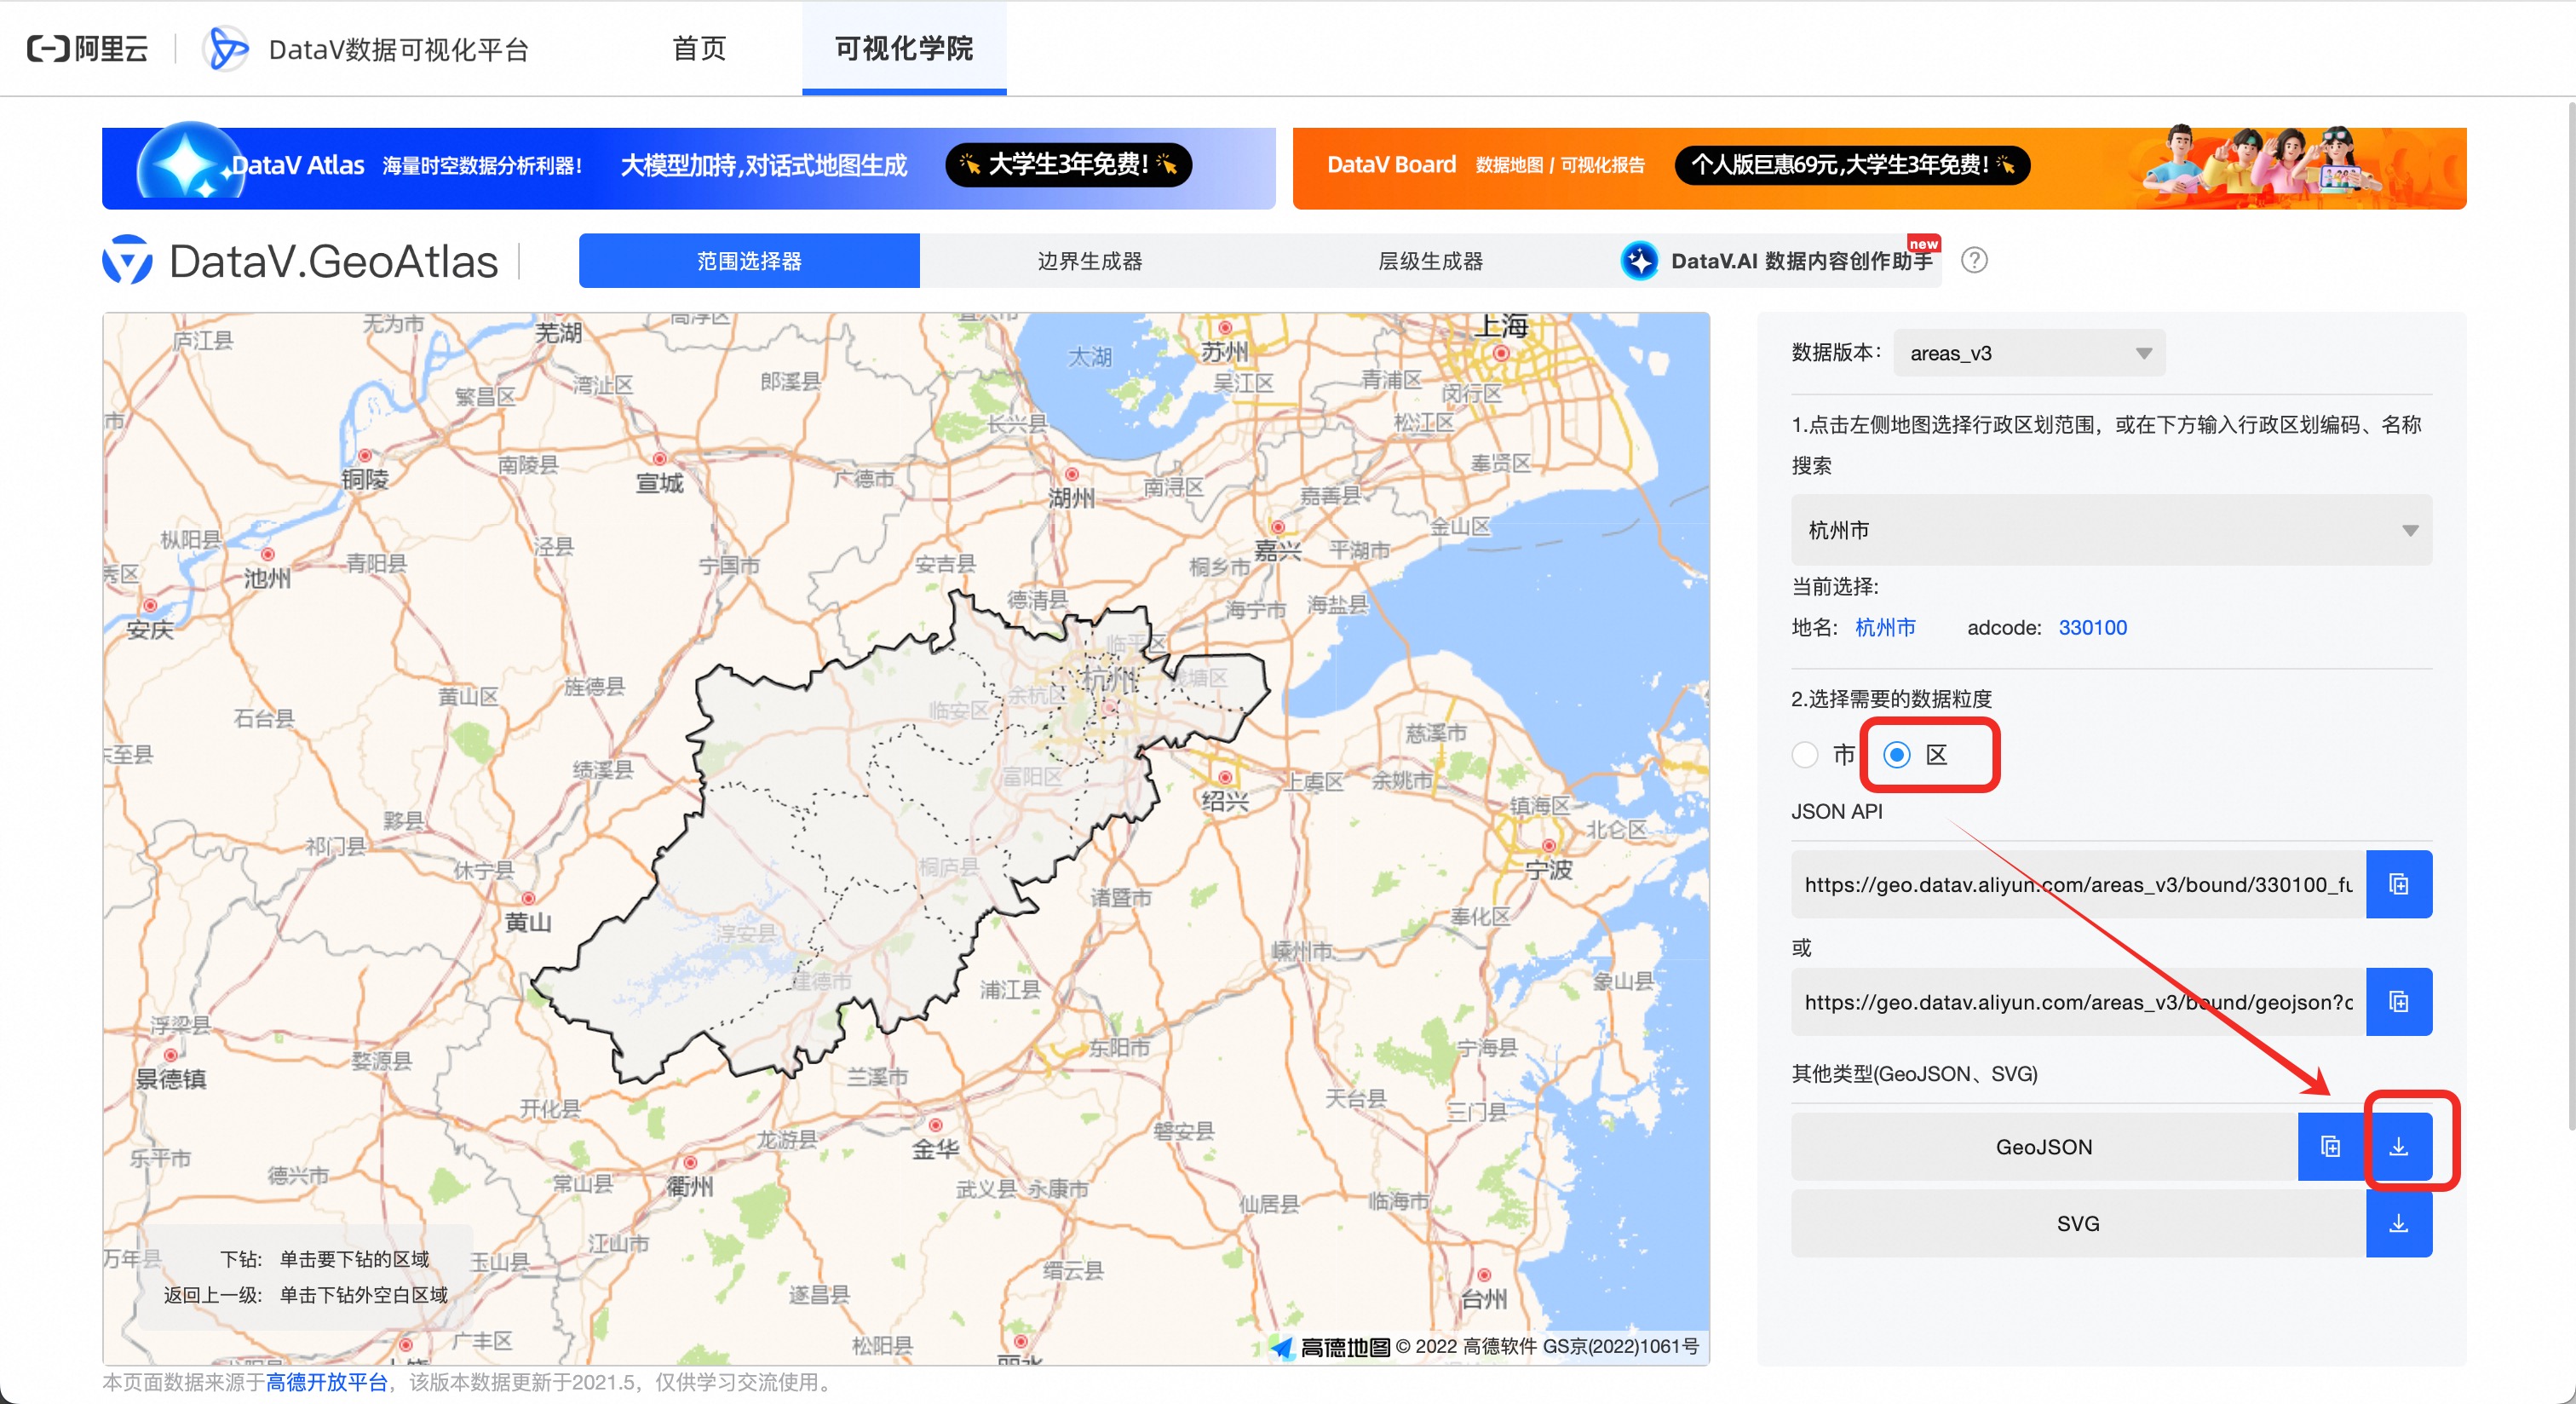Open the 高德开放平台 link
This screenshot has height=1404, width=2576.
tap(326, 1382)
